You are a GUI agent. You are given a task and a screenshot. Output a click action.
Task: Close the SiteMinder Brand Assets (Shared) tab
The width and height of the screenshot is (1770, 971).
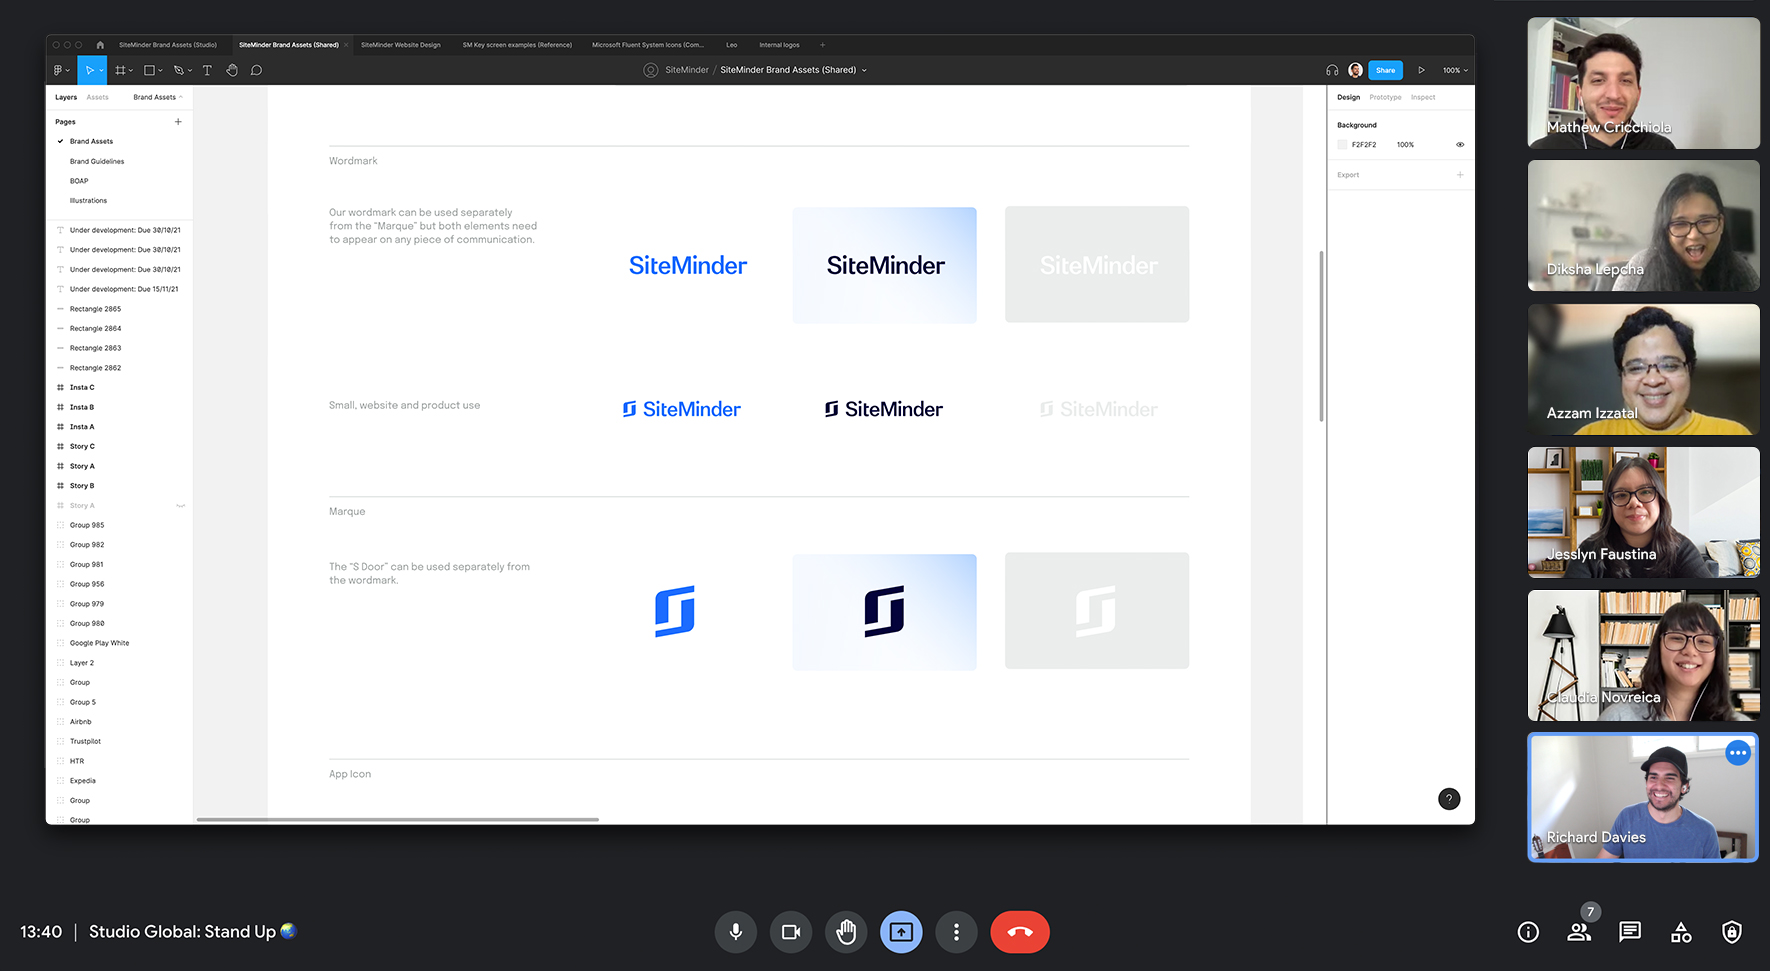(x=346, y=45)
